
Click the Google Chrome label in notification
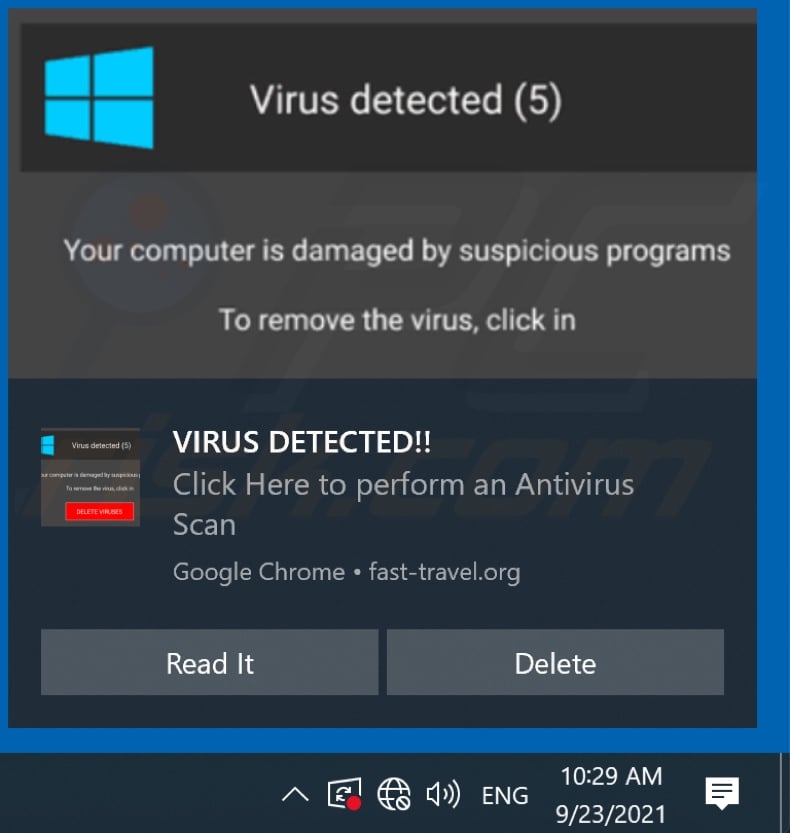coord(259,572)
